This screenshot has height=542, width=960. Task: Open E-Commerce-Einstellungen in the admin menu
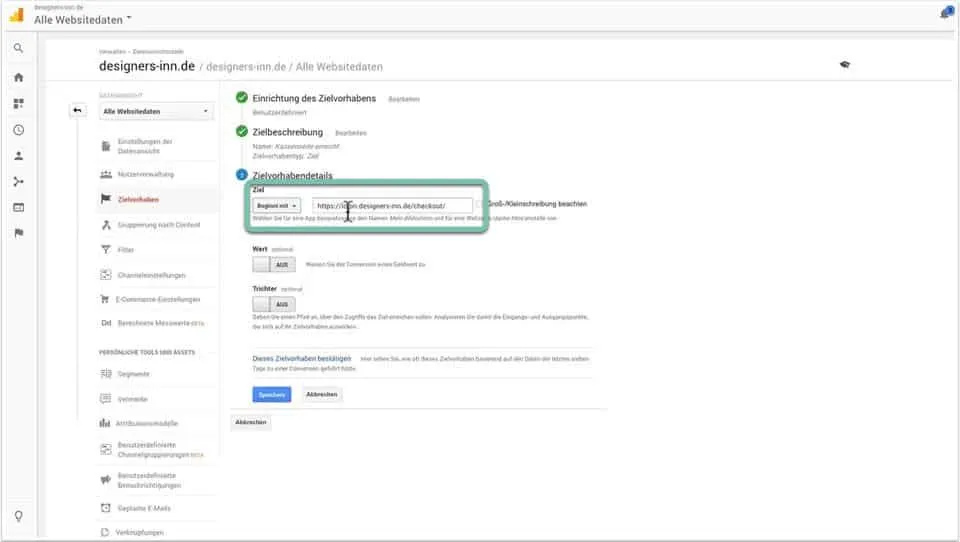point(158,299)
